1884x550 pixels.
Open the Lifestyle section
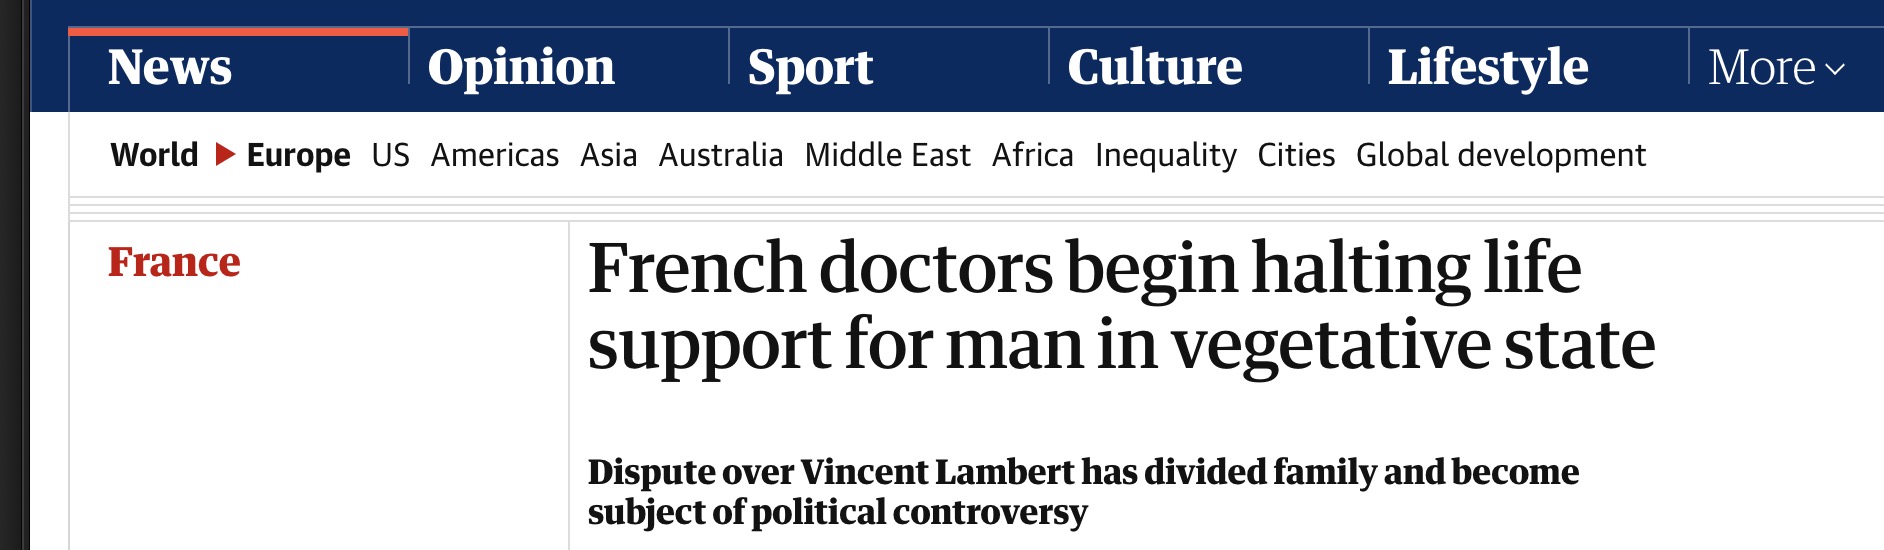(x=1487, y=68)
